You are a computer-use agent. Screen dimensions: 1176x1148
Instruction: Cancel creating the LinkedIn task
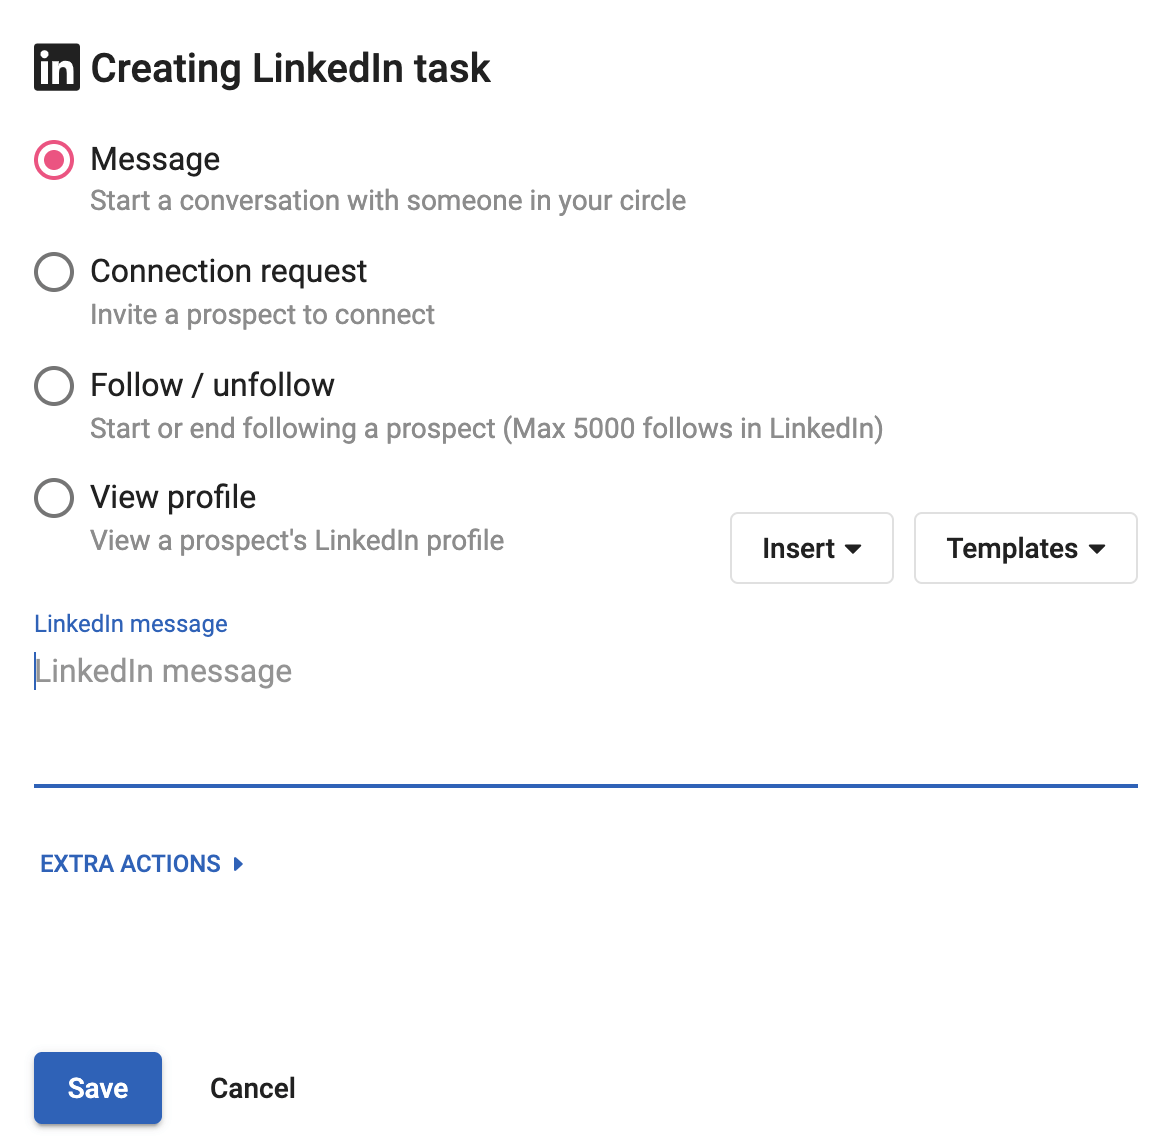click(253, 1088)
